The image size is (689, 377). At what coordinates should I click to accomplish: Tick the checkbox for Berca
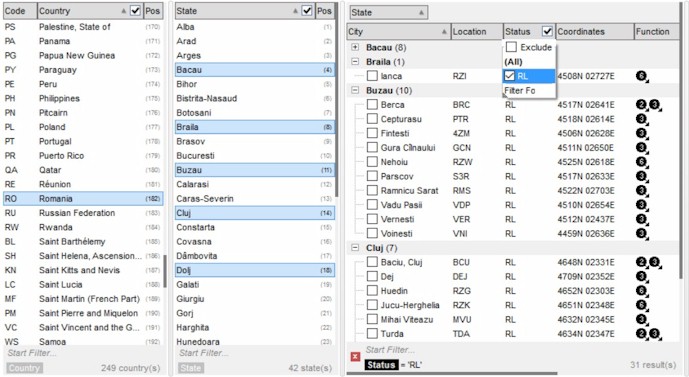(x=372, y=105)
